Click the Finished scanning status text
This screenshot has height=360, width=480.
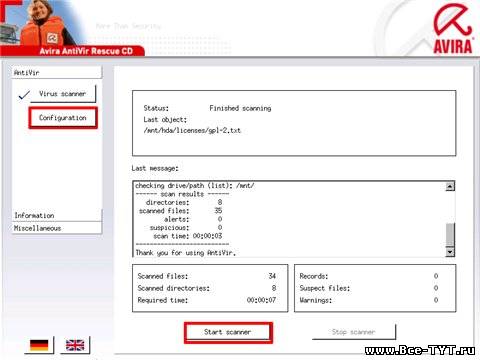click(x=240, y=108)
